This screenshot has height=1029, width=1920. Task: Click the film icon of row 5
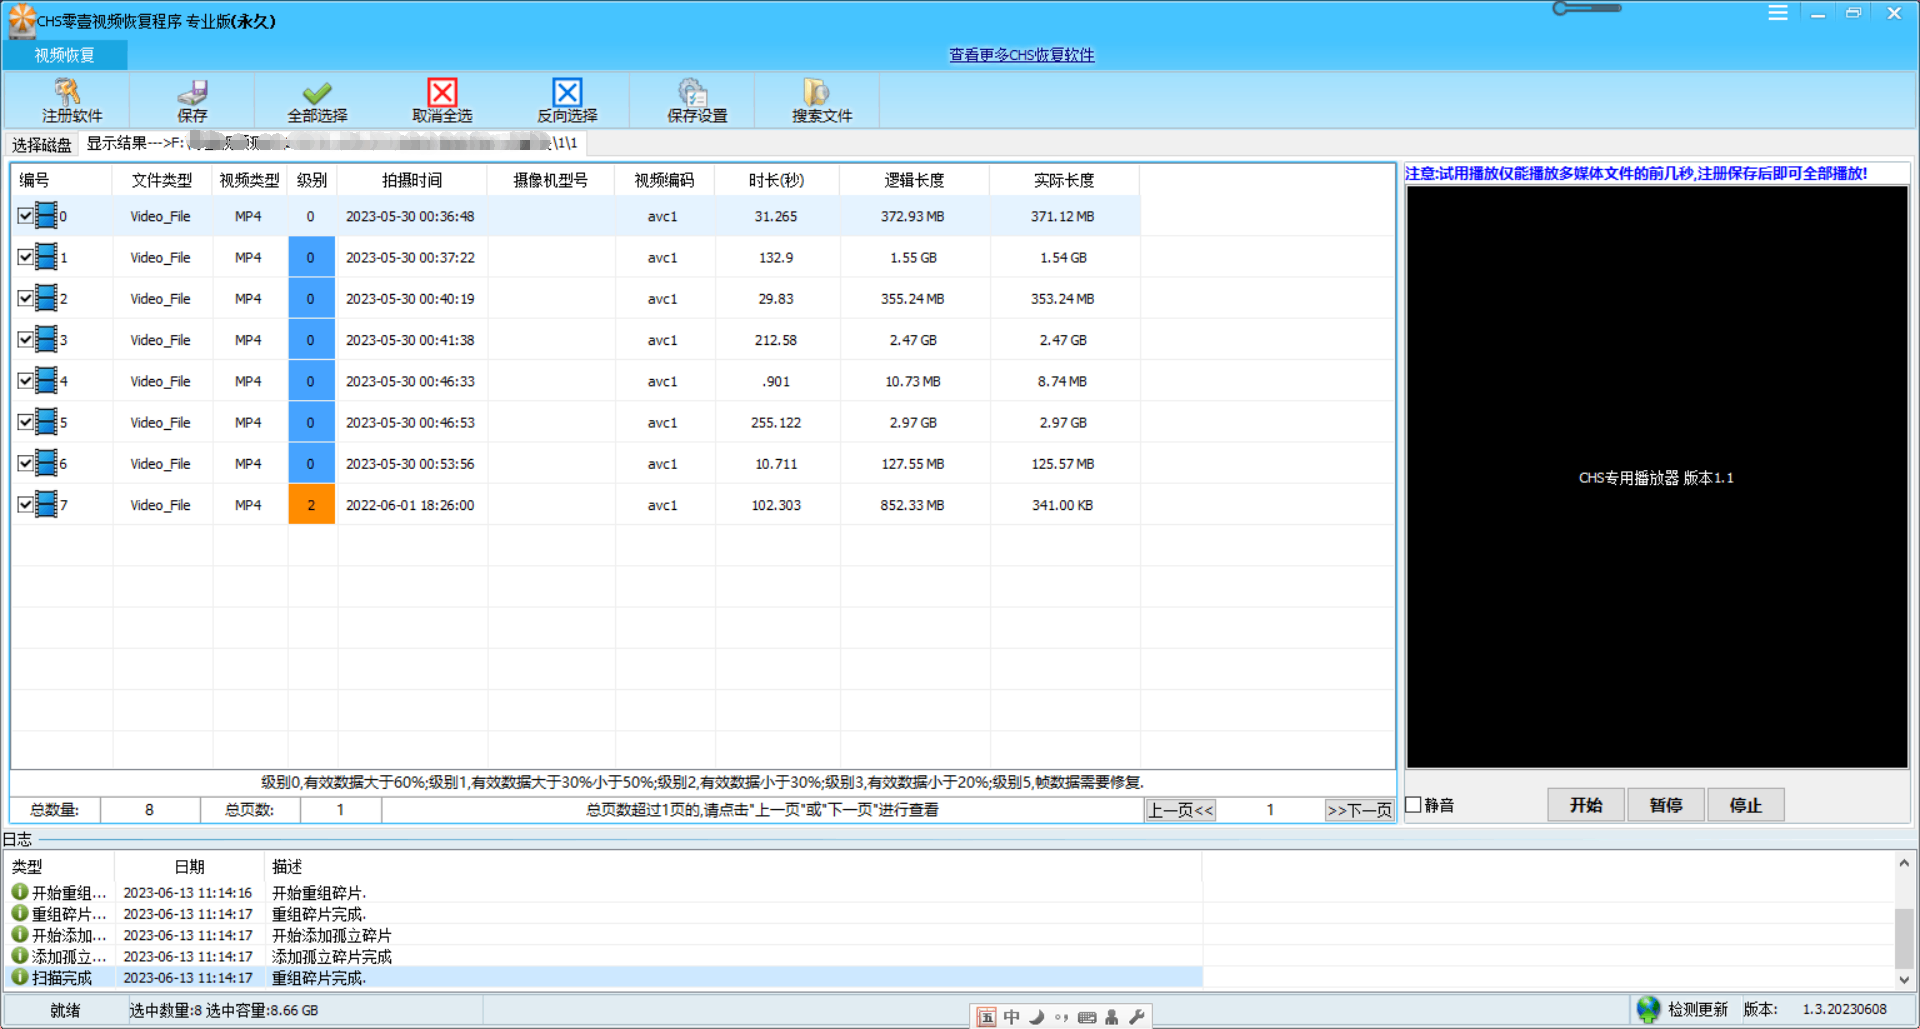46,422
